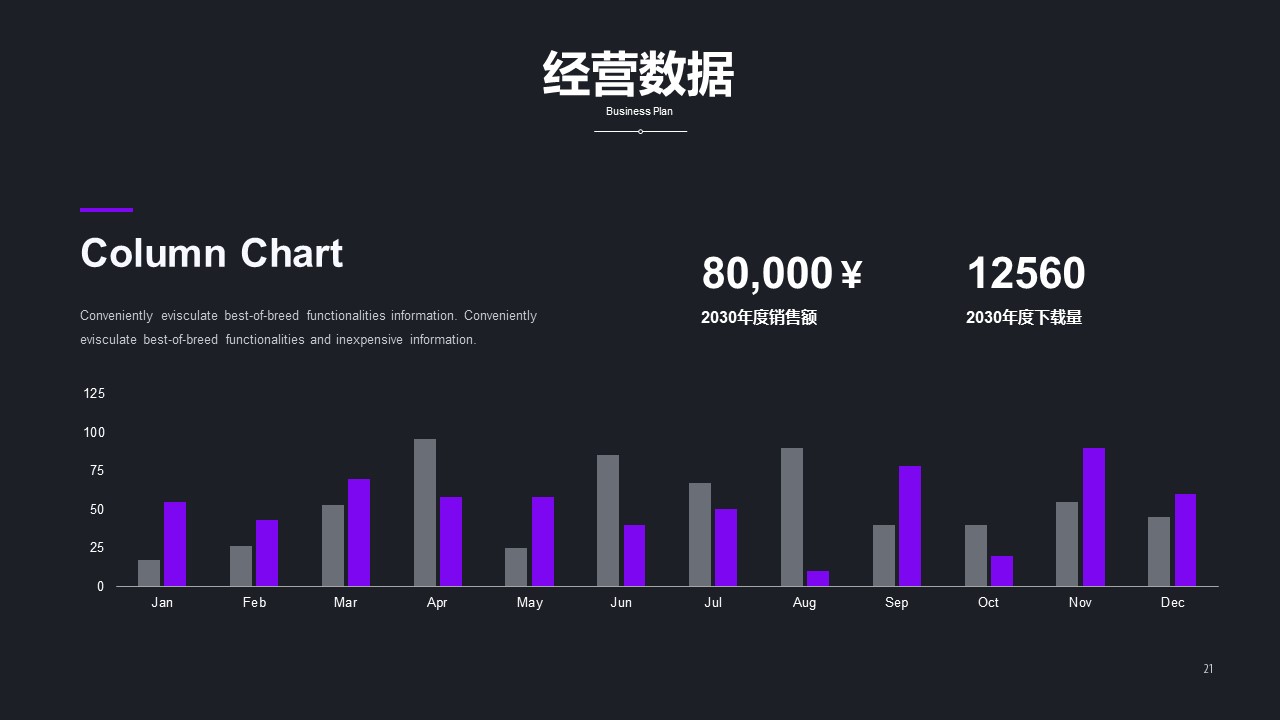
Task: Click the Jul axis label
Action: click(713, 602)
